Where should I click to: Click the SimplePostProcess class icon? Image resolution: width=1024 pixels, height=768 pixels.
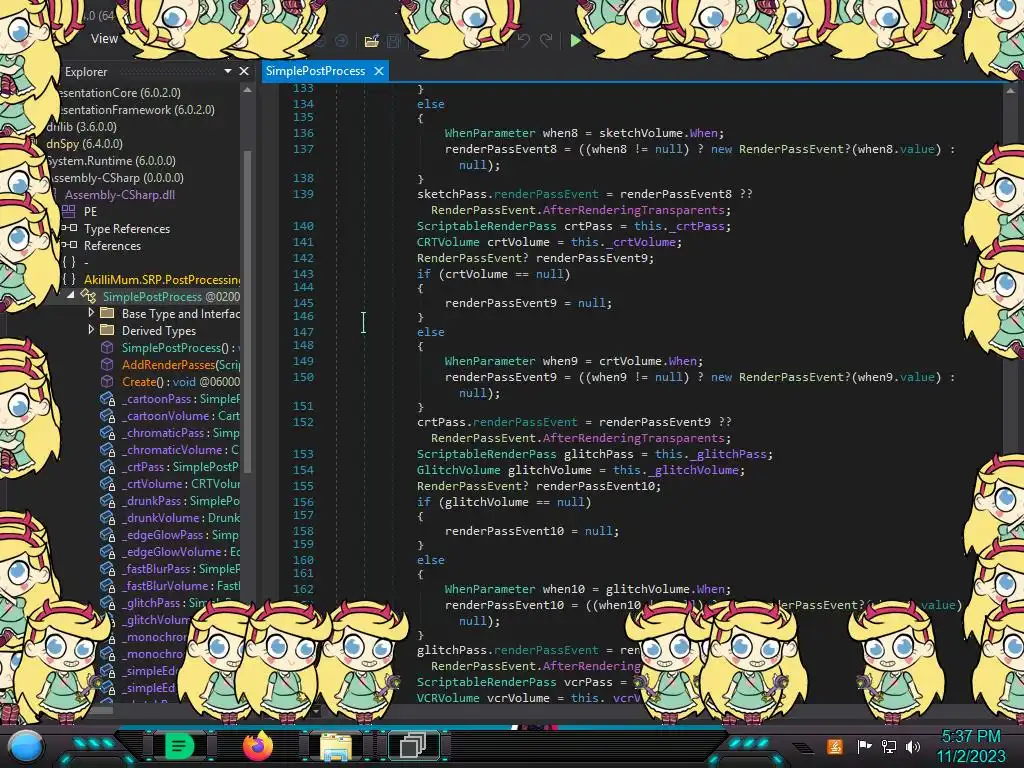tap(88, 296)
